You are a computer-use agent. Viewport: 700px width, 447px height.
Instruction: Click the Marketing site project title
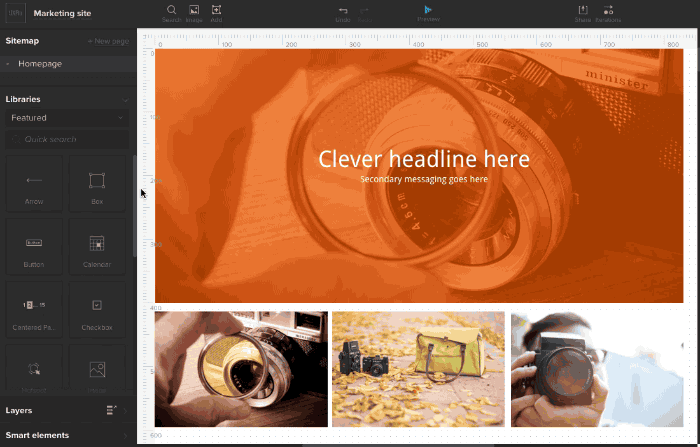click(62, 13)
